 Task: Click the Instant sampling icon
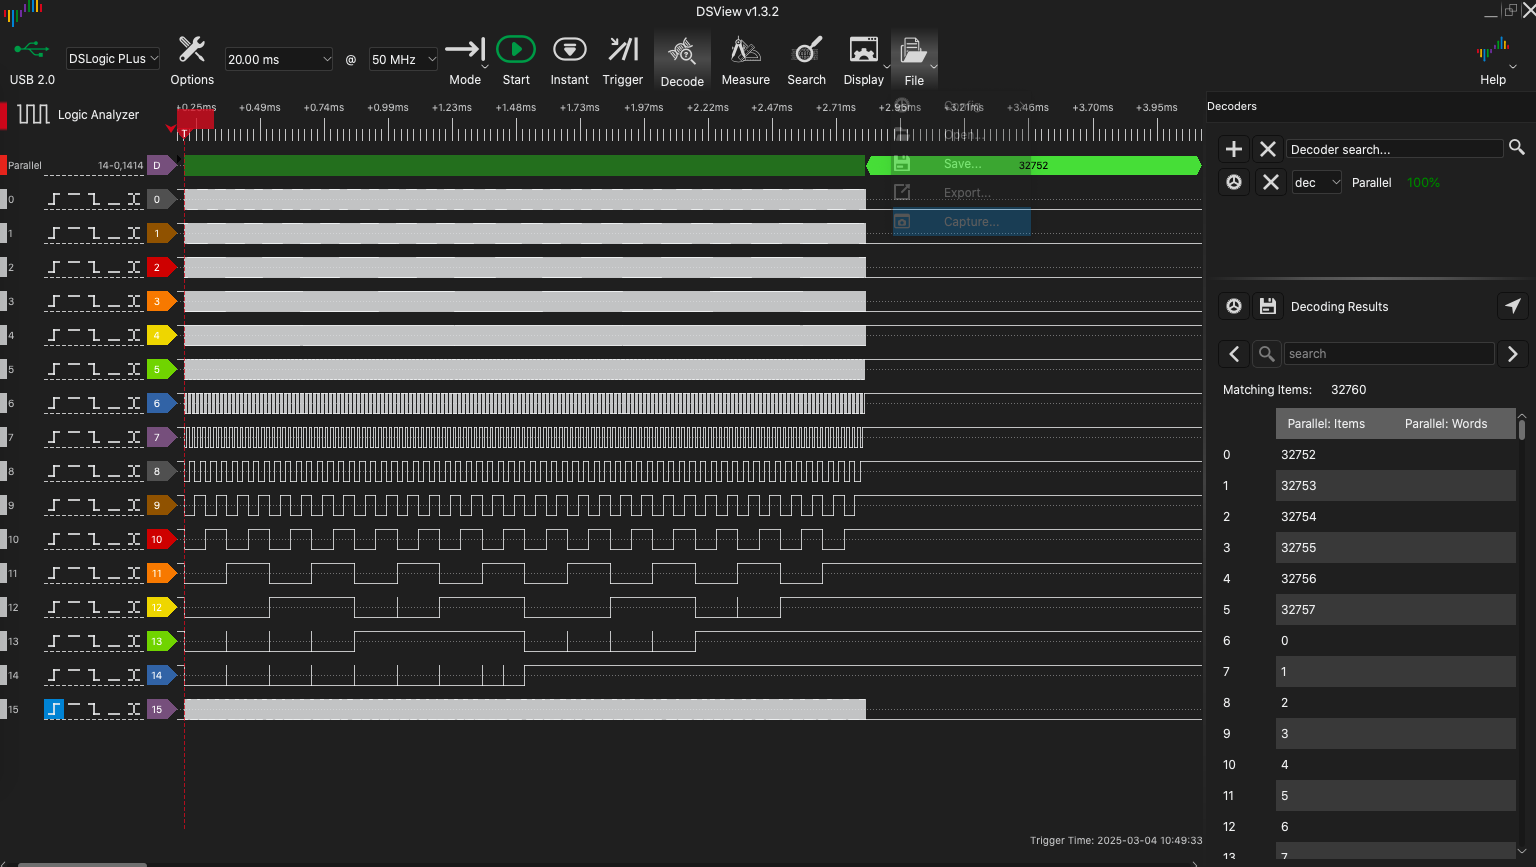569,47
